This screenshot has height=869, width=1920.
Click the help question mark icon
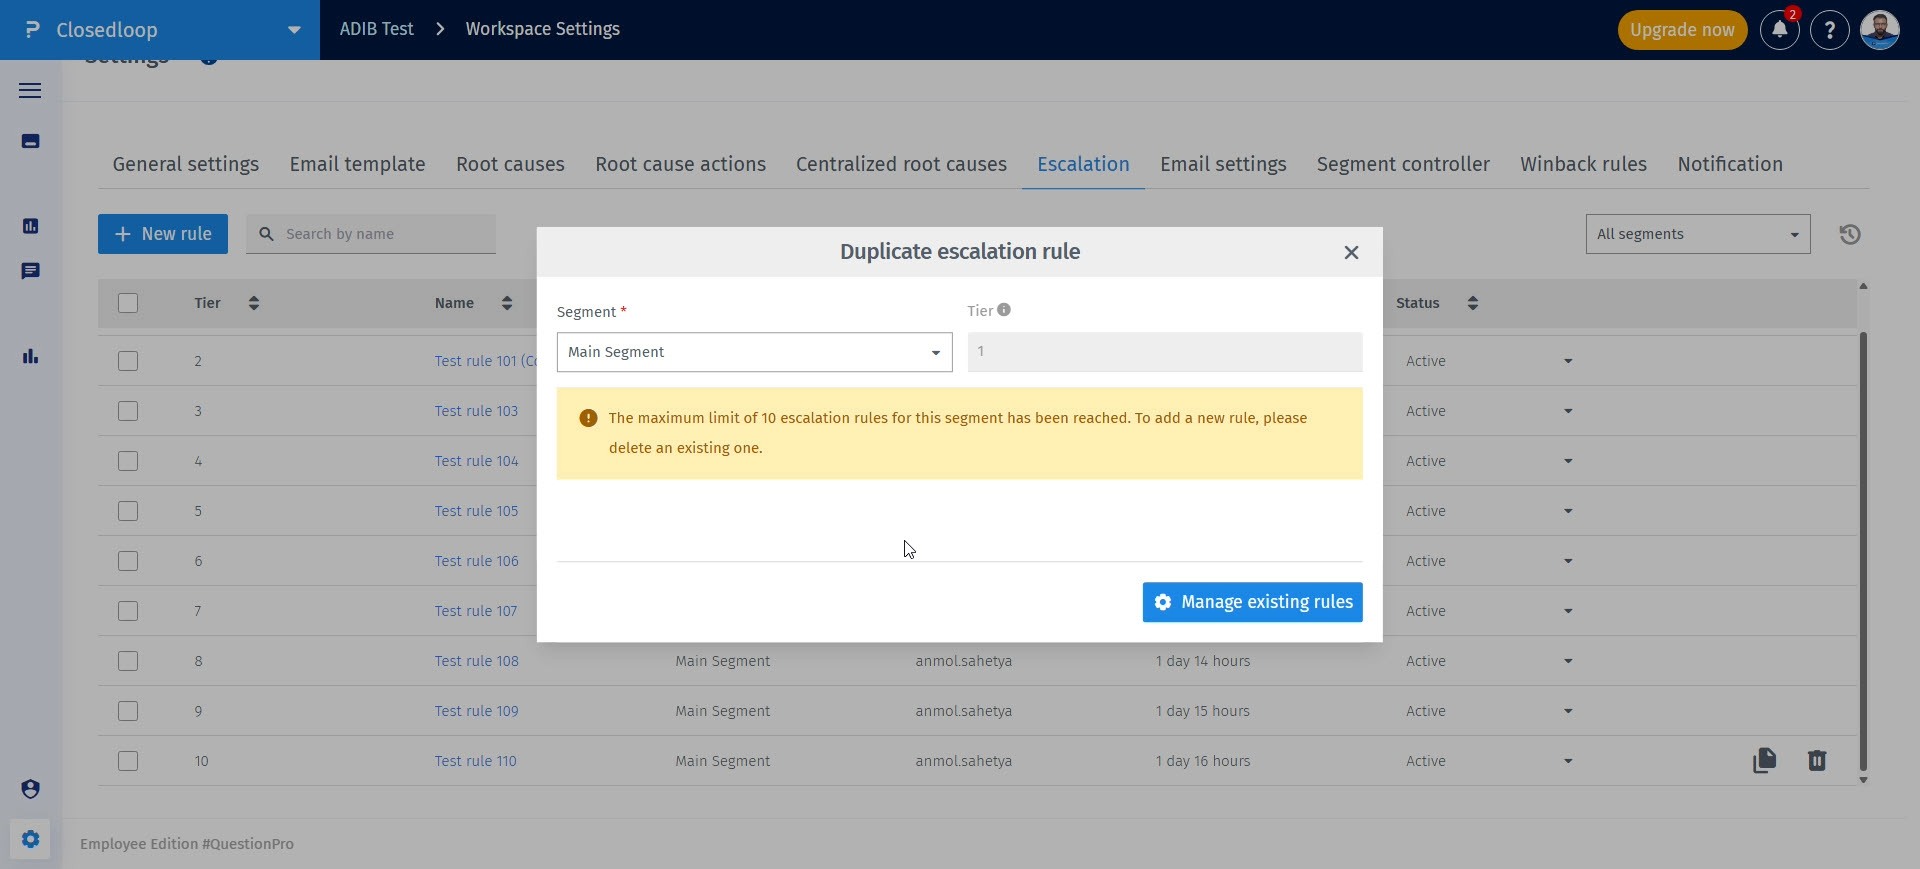click(x=1829, y=30)
